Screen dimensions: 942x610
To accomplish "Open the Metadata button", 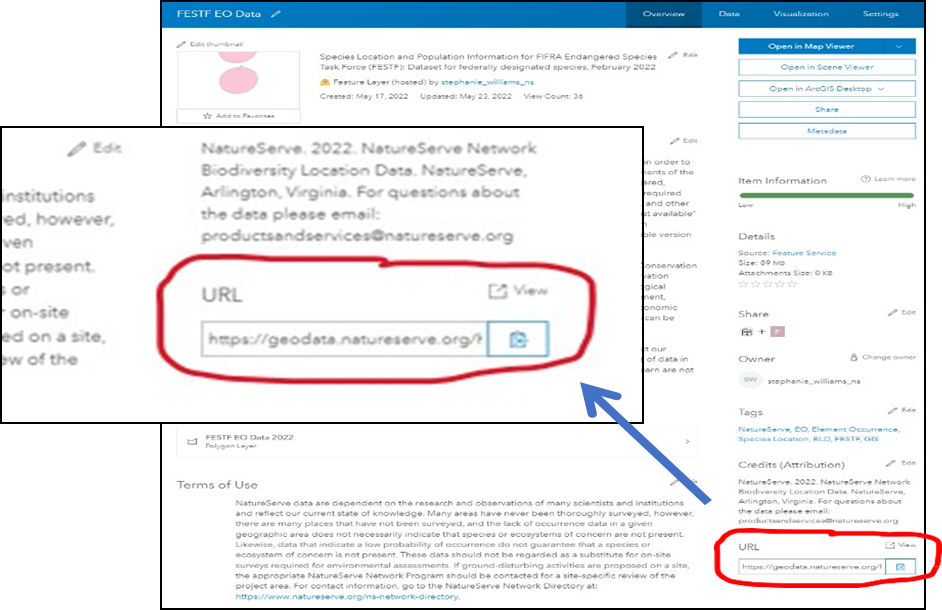I will (x=827, y=130).
